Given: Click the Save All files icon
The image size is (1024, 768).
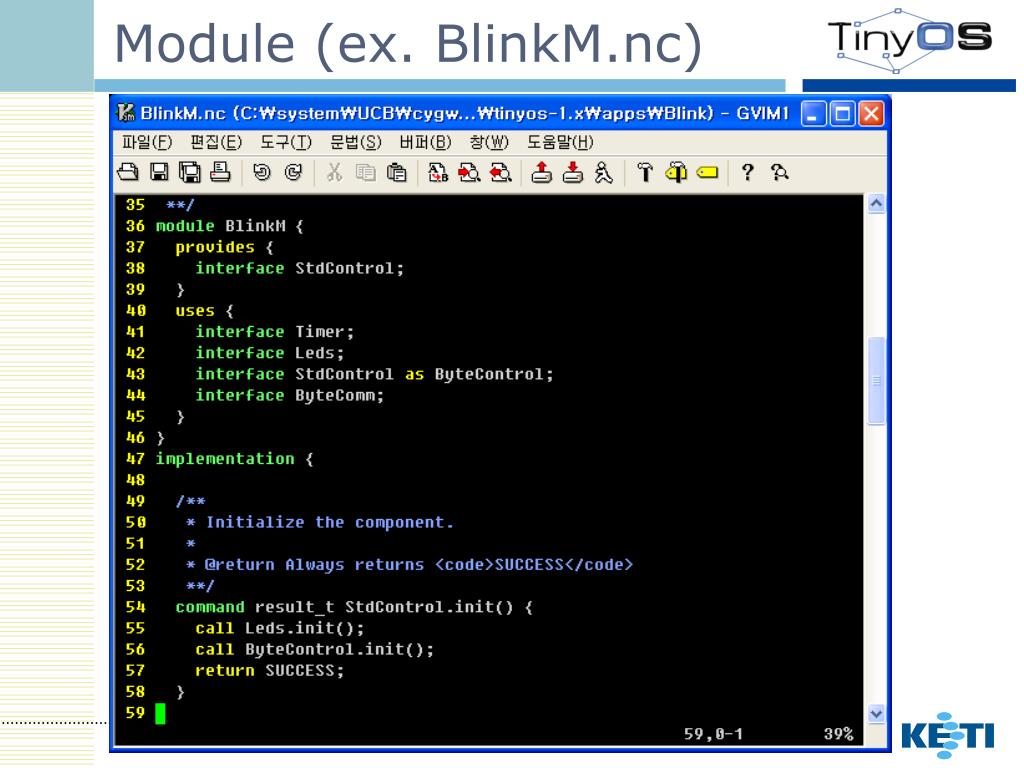Looking at the screenshot, I should (190, 172).
